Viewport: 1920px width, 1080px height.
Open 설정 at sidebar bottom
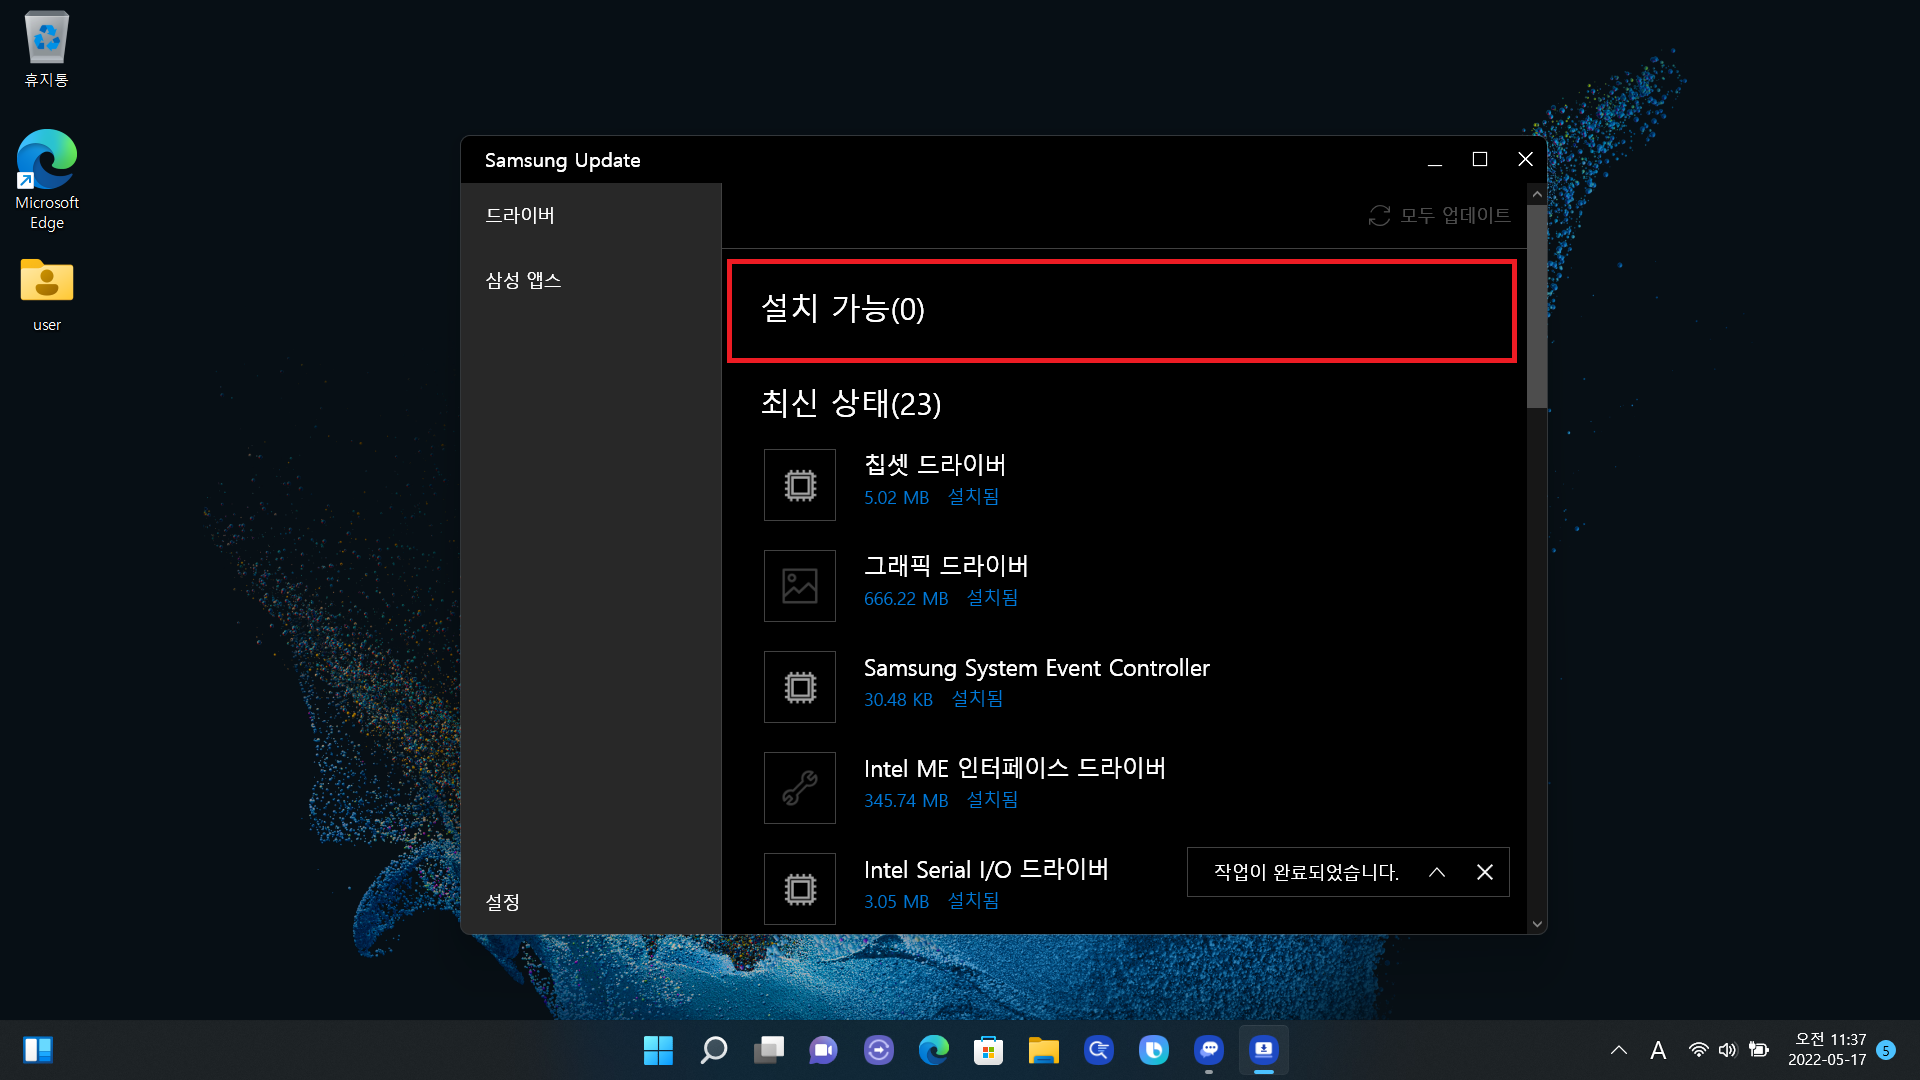[502, 902]
